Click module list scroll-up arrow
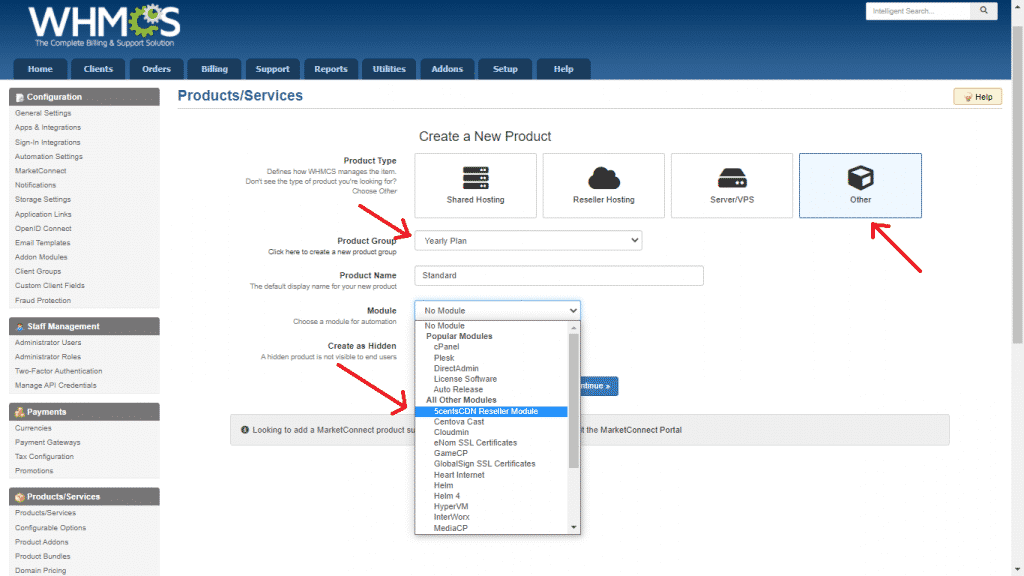 coord(574,327)
